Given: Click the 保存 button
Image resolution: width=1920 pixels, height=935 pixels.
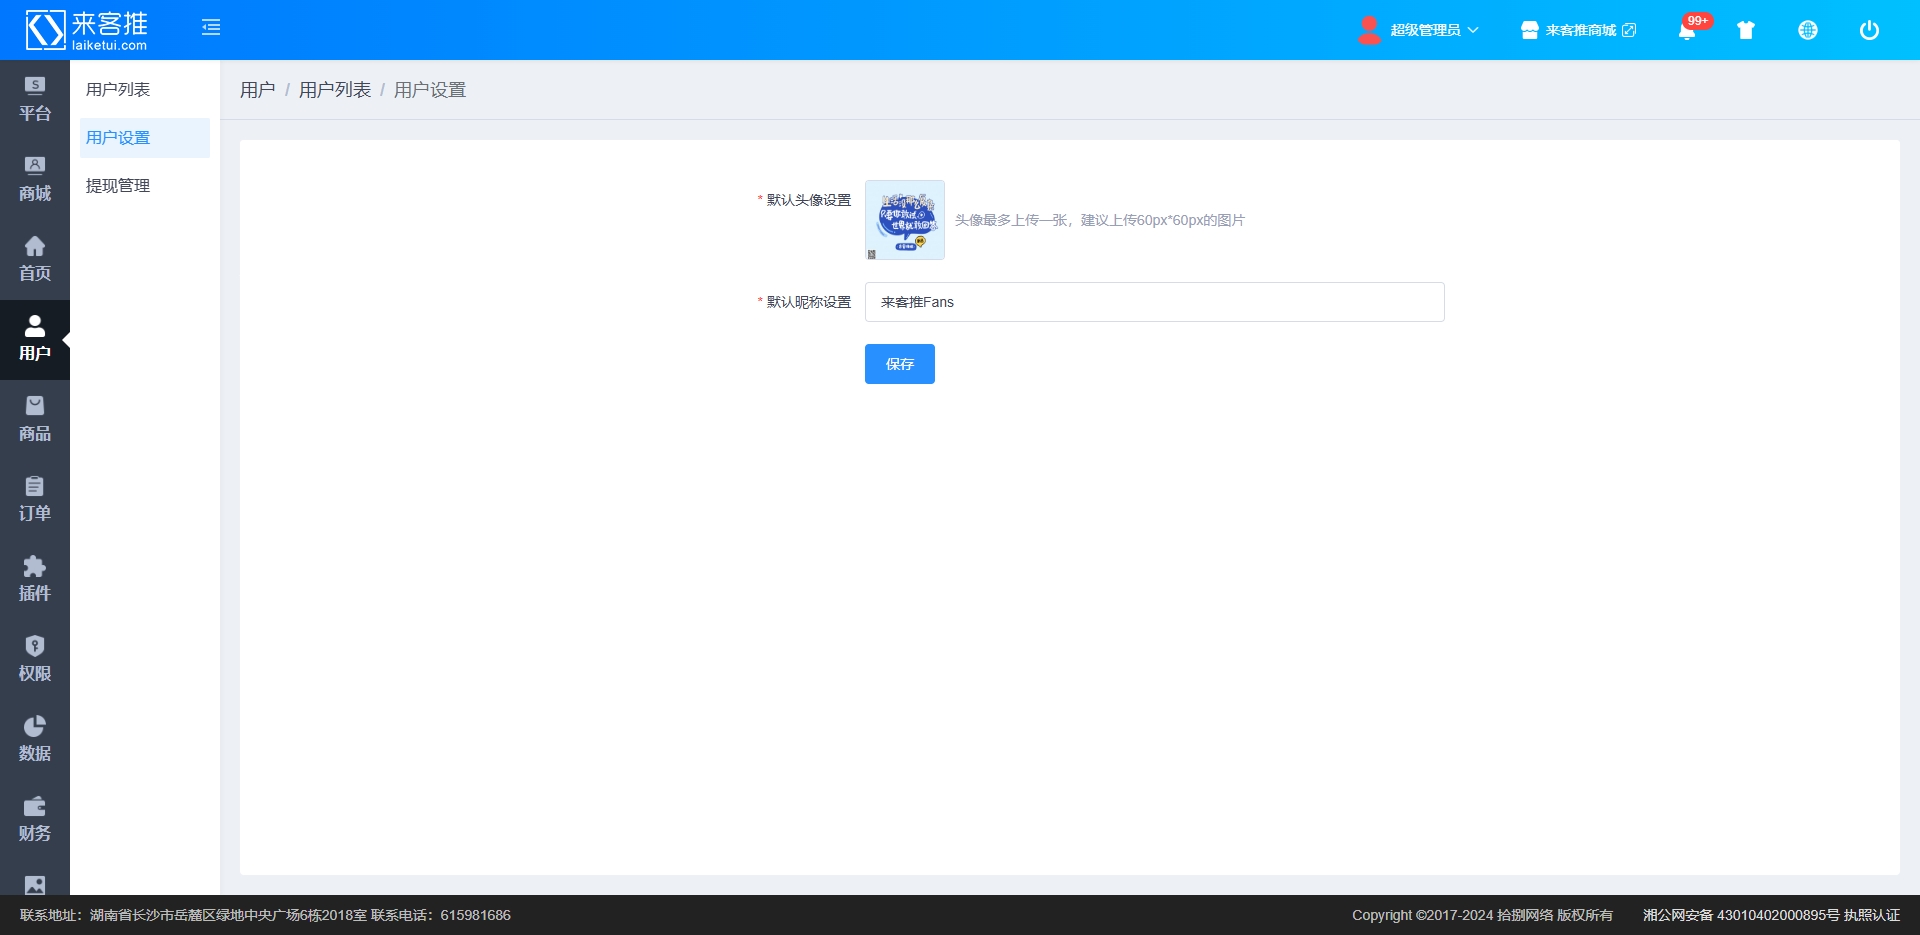Looking at the screenshot, I should 899,364.
